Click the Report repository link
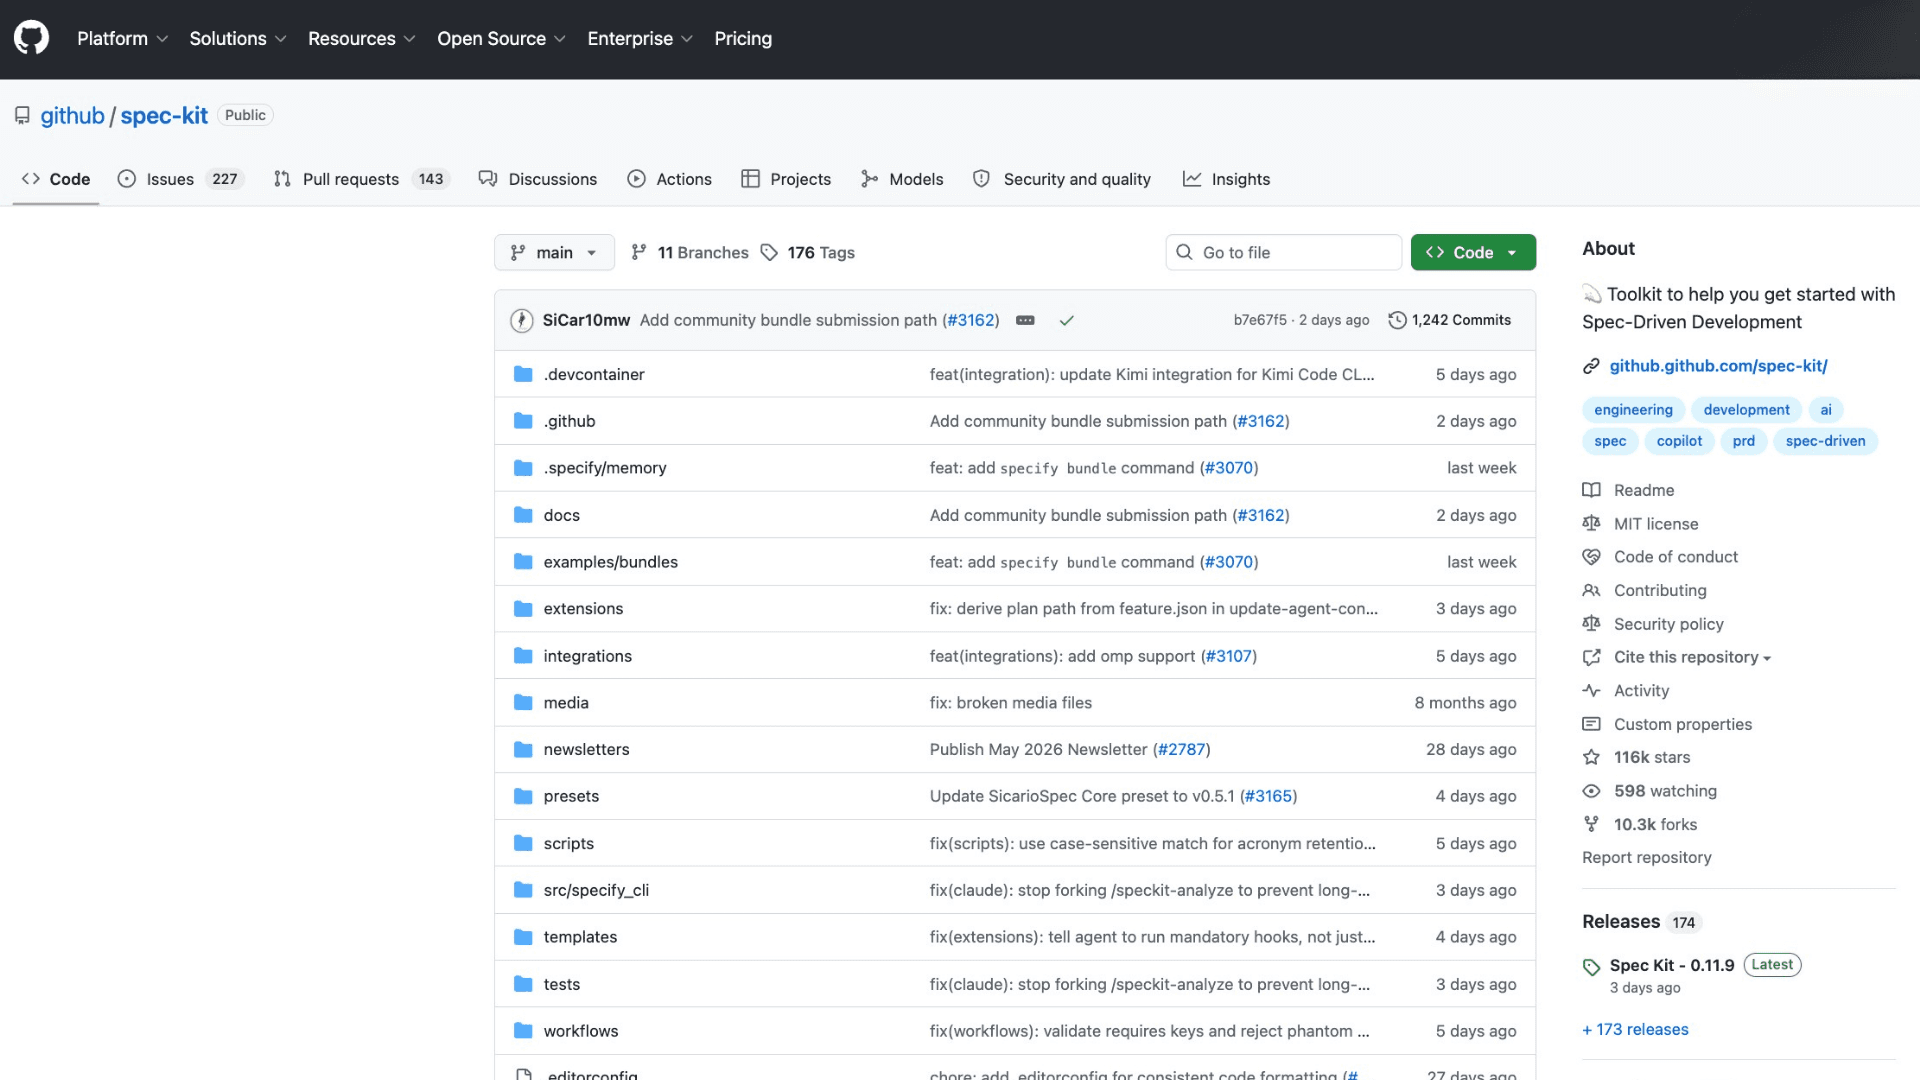1920x1080 pixels. coord(1646,857)
